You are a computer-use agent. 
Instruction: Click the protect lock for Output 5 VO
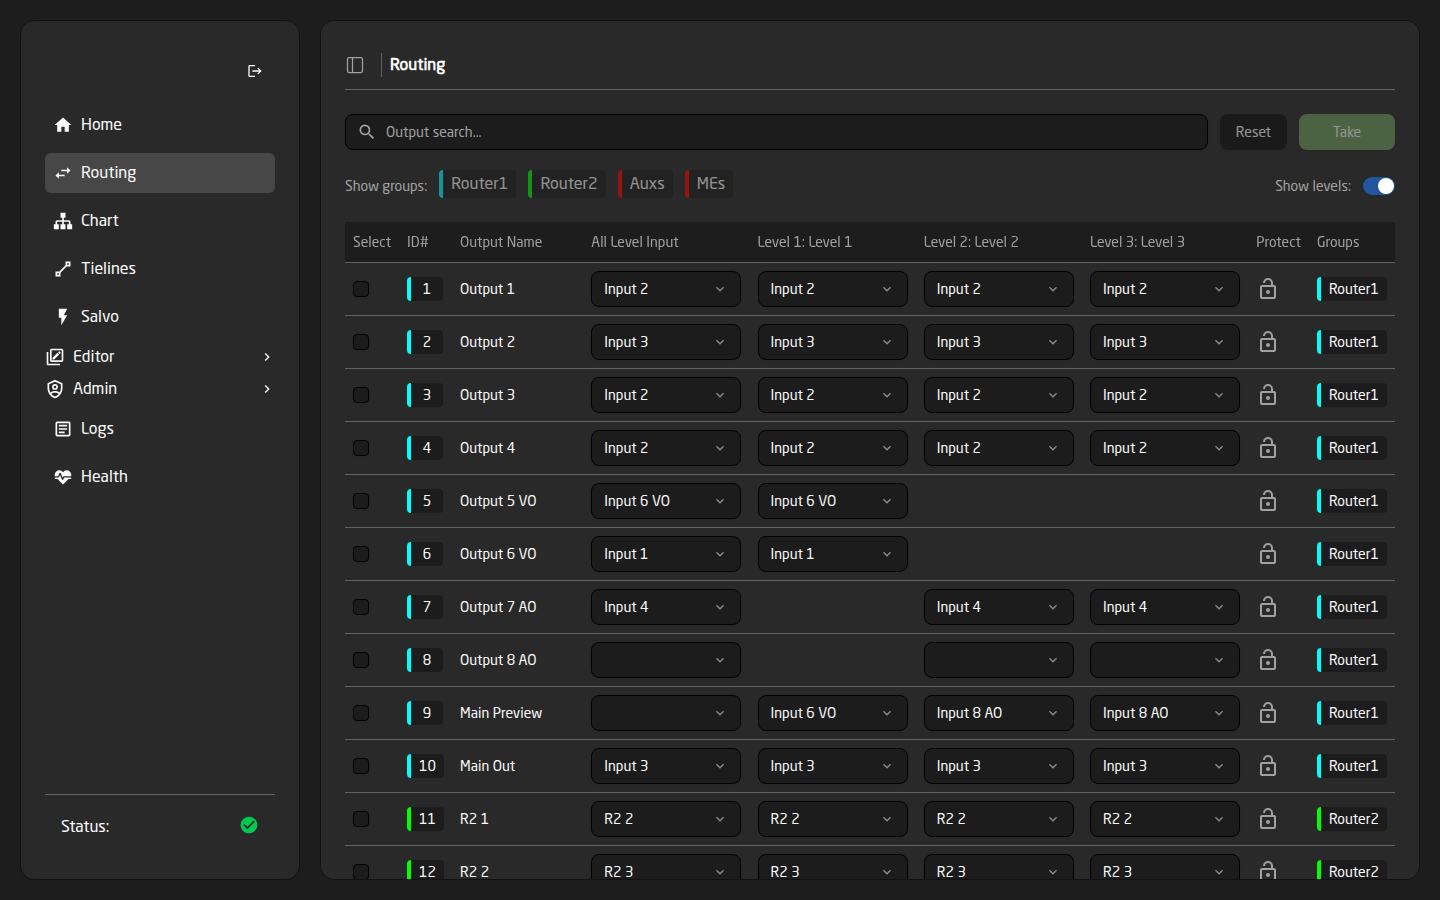click(x=1268, y=501)
